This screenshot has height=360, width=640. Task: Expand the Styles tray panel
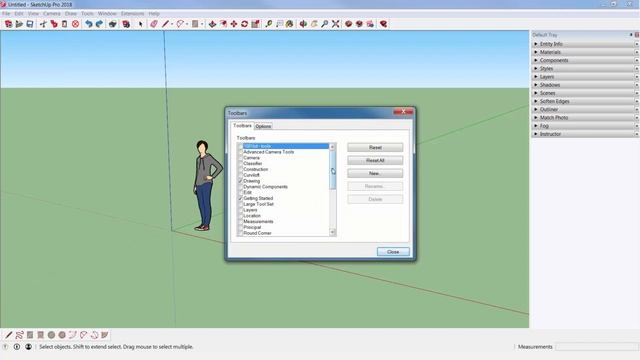click(585, 69)
